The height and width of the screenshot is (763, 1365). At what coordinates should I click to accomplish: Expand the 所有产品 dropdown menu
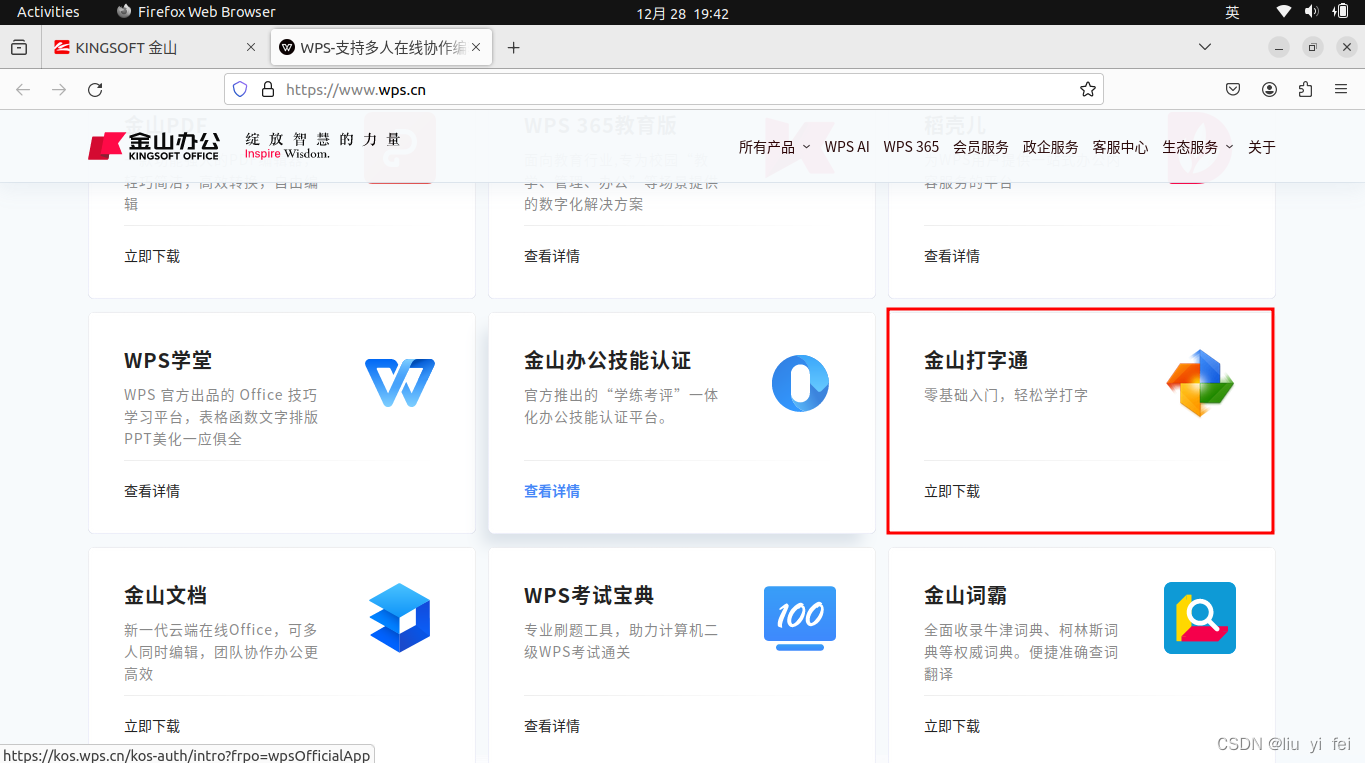(x=774, y=147)
